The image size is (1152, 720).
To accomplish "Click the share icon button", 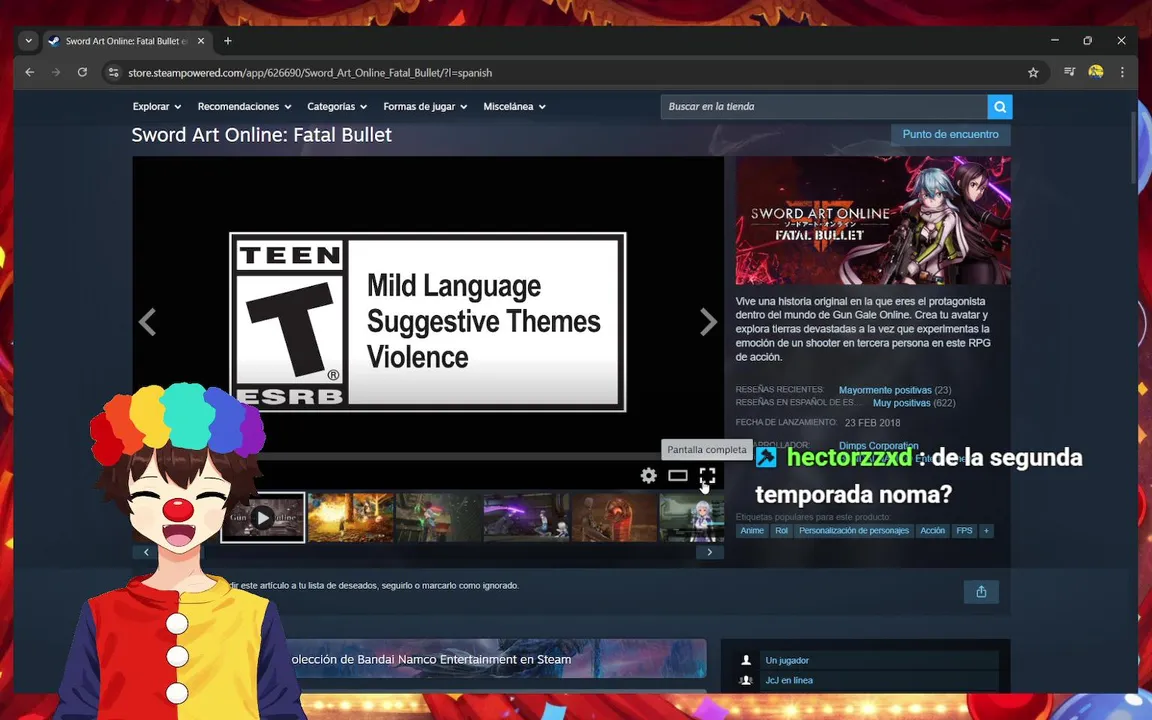I will (981, 591).
